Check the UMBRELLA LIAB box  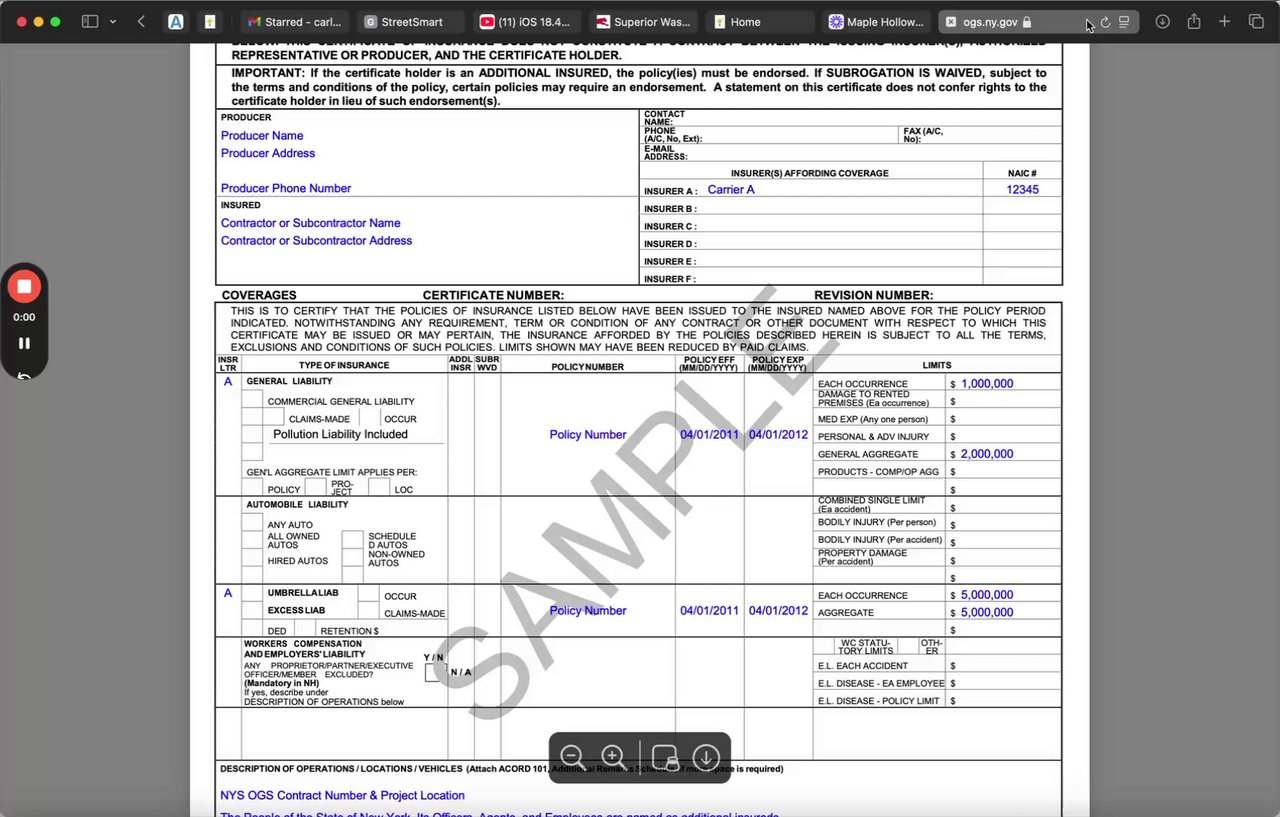point(252,593)
